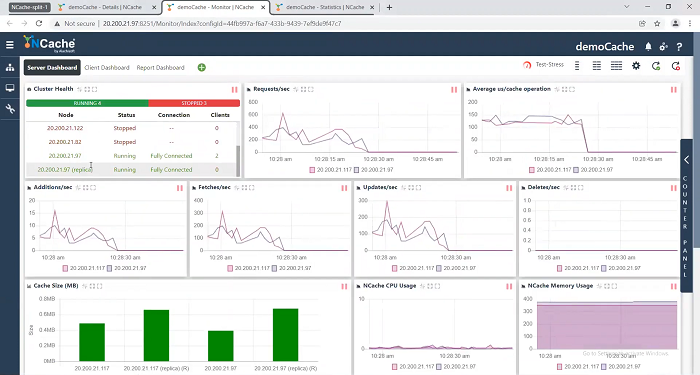Pause the Cluster Health panel
The height and width of the screenshot is (375, 700).
coord(234,90)
